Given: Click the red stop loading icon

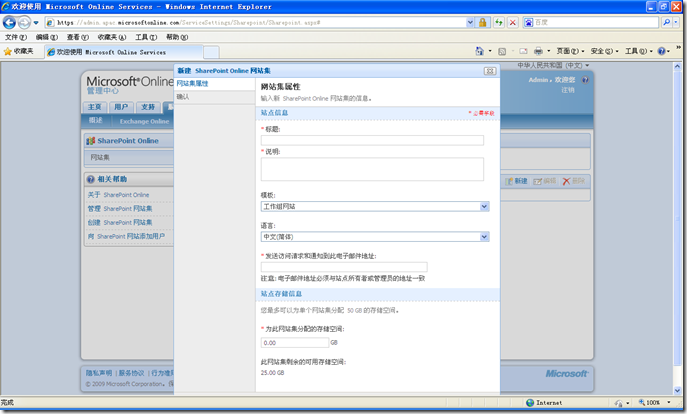Looking at the screenshot, I should point(513,22).
